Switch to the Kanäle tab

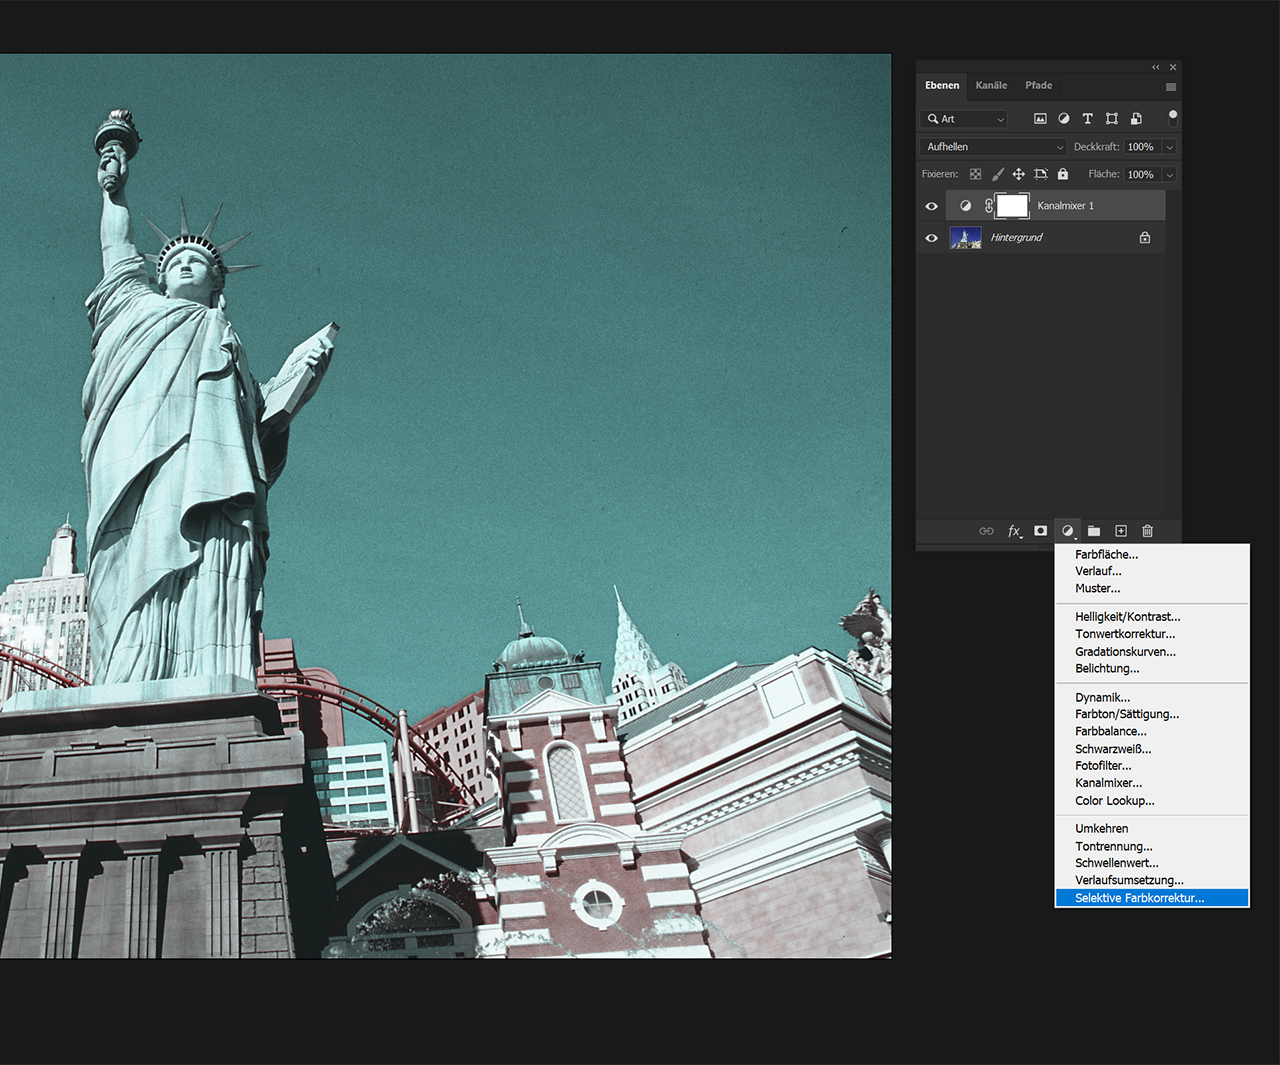(991, 85)
